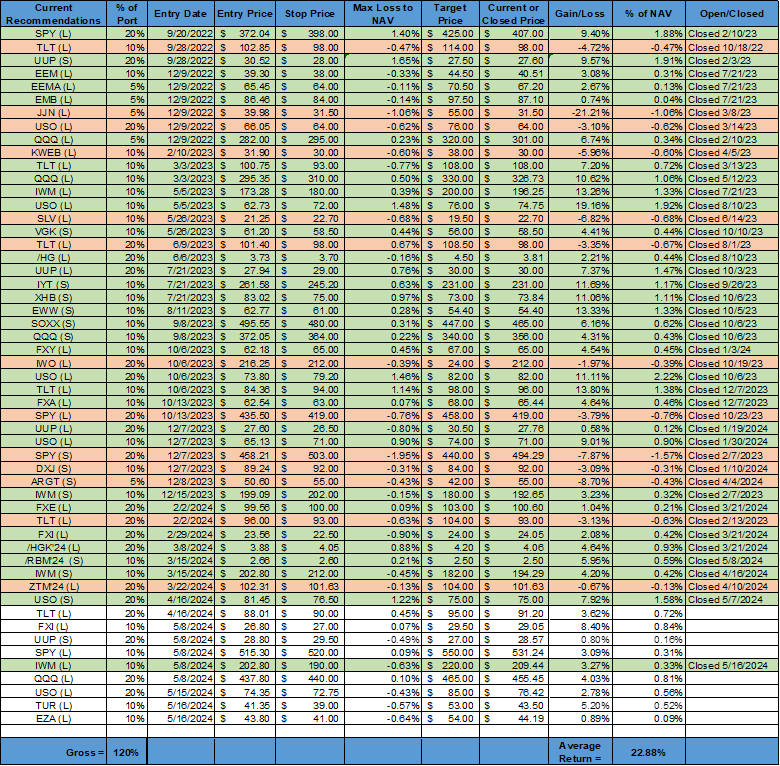Click the 'SOXX (S)' ticker cell

click(53, 323)
